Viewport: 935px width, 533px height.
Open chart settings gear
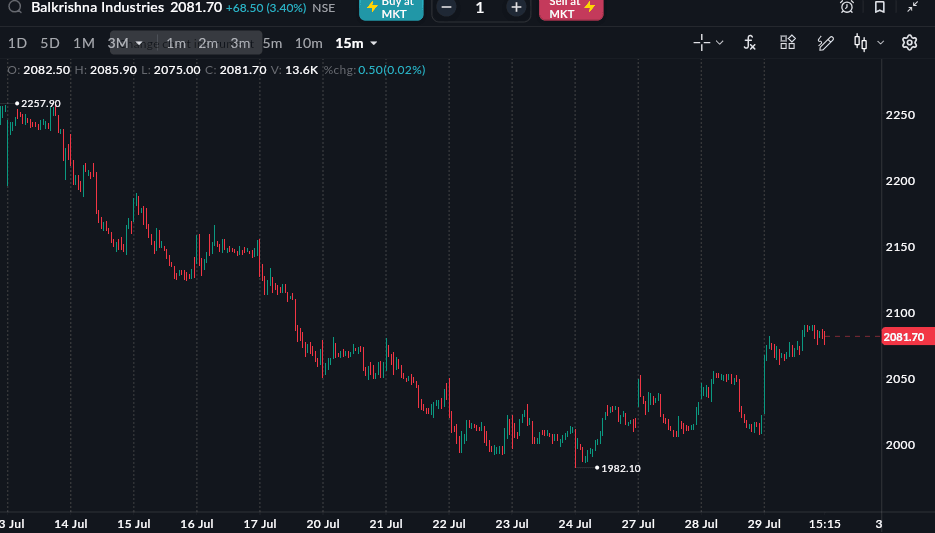tap(909, 43)
